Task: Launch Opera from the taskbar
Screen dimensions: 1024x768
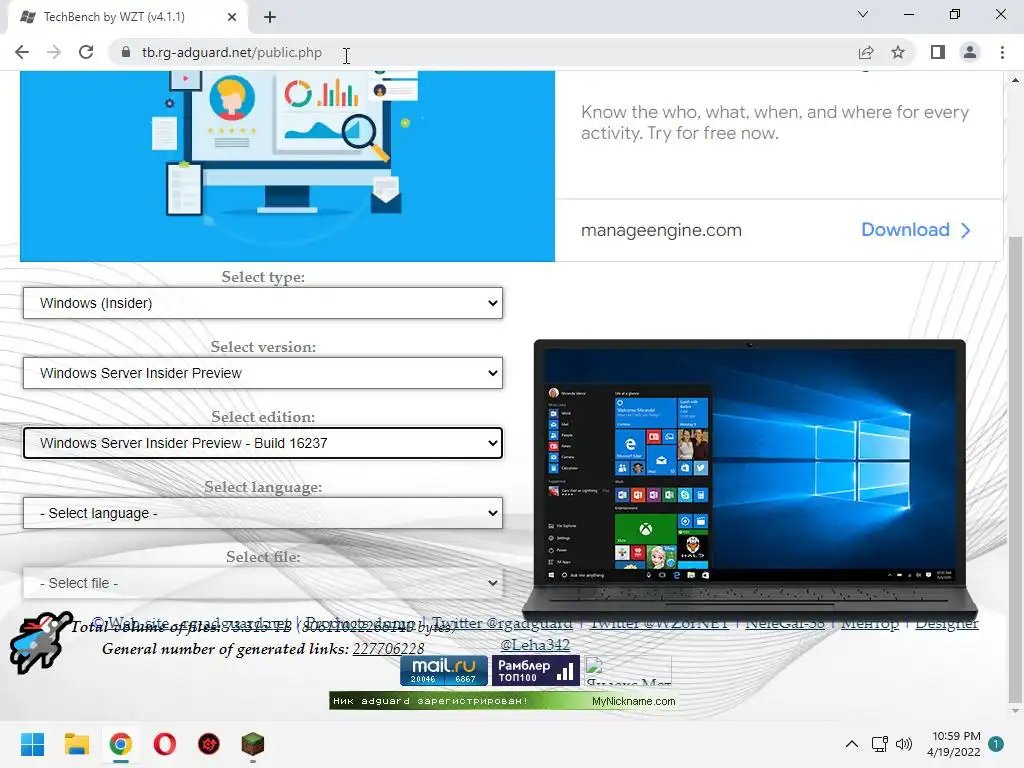Action: [x=165, y=744]
